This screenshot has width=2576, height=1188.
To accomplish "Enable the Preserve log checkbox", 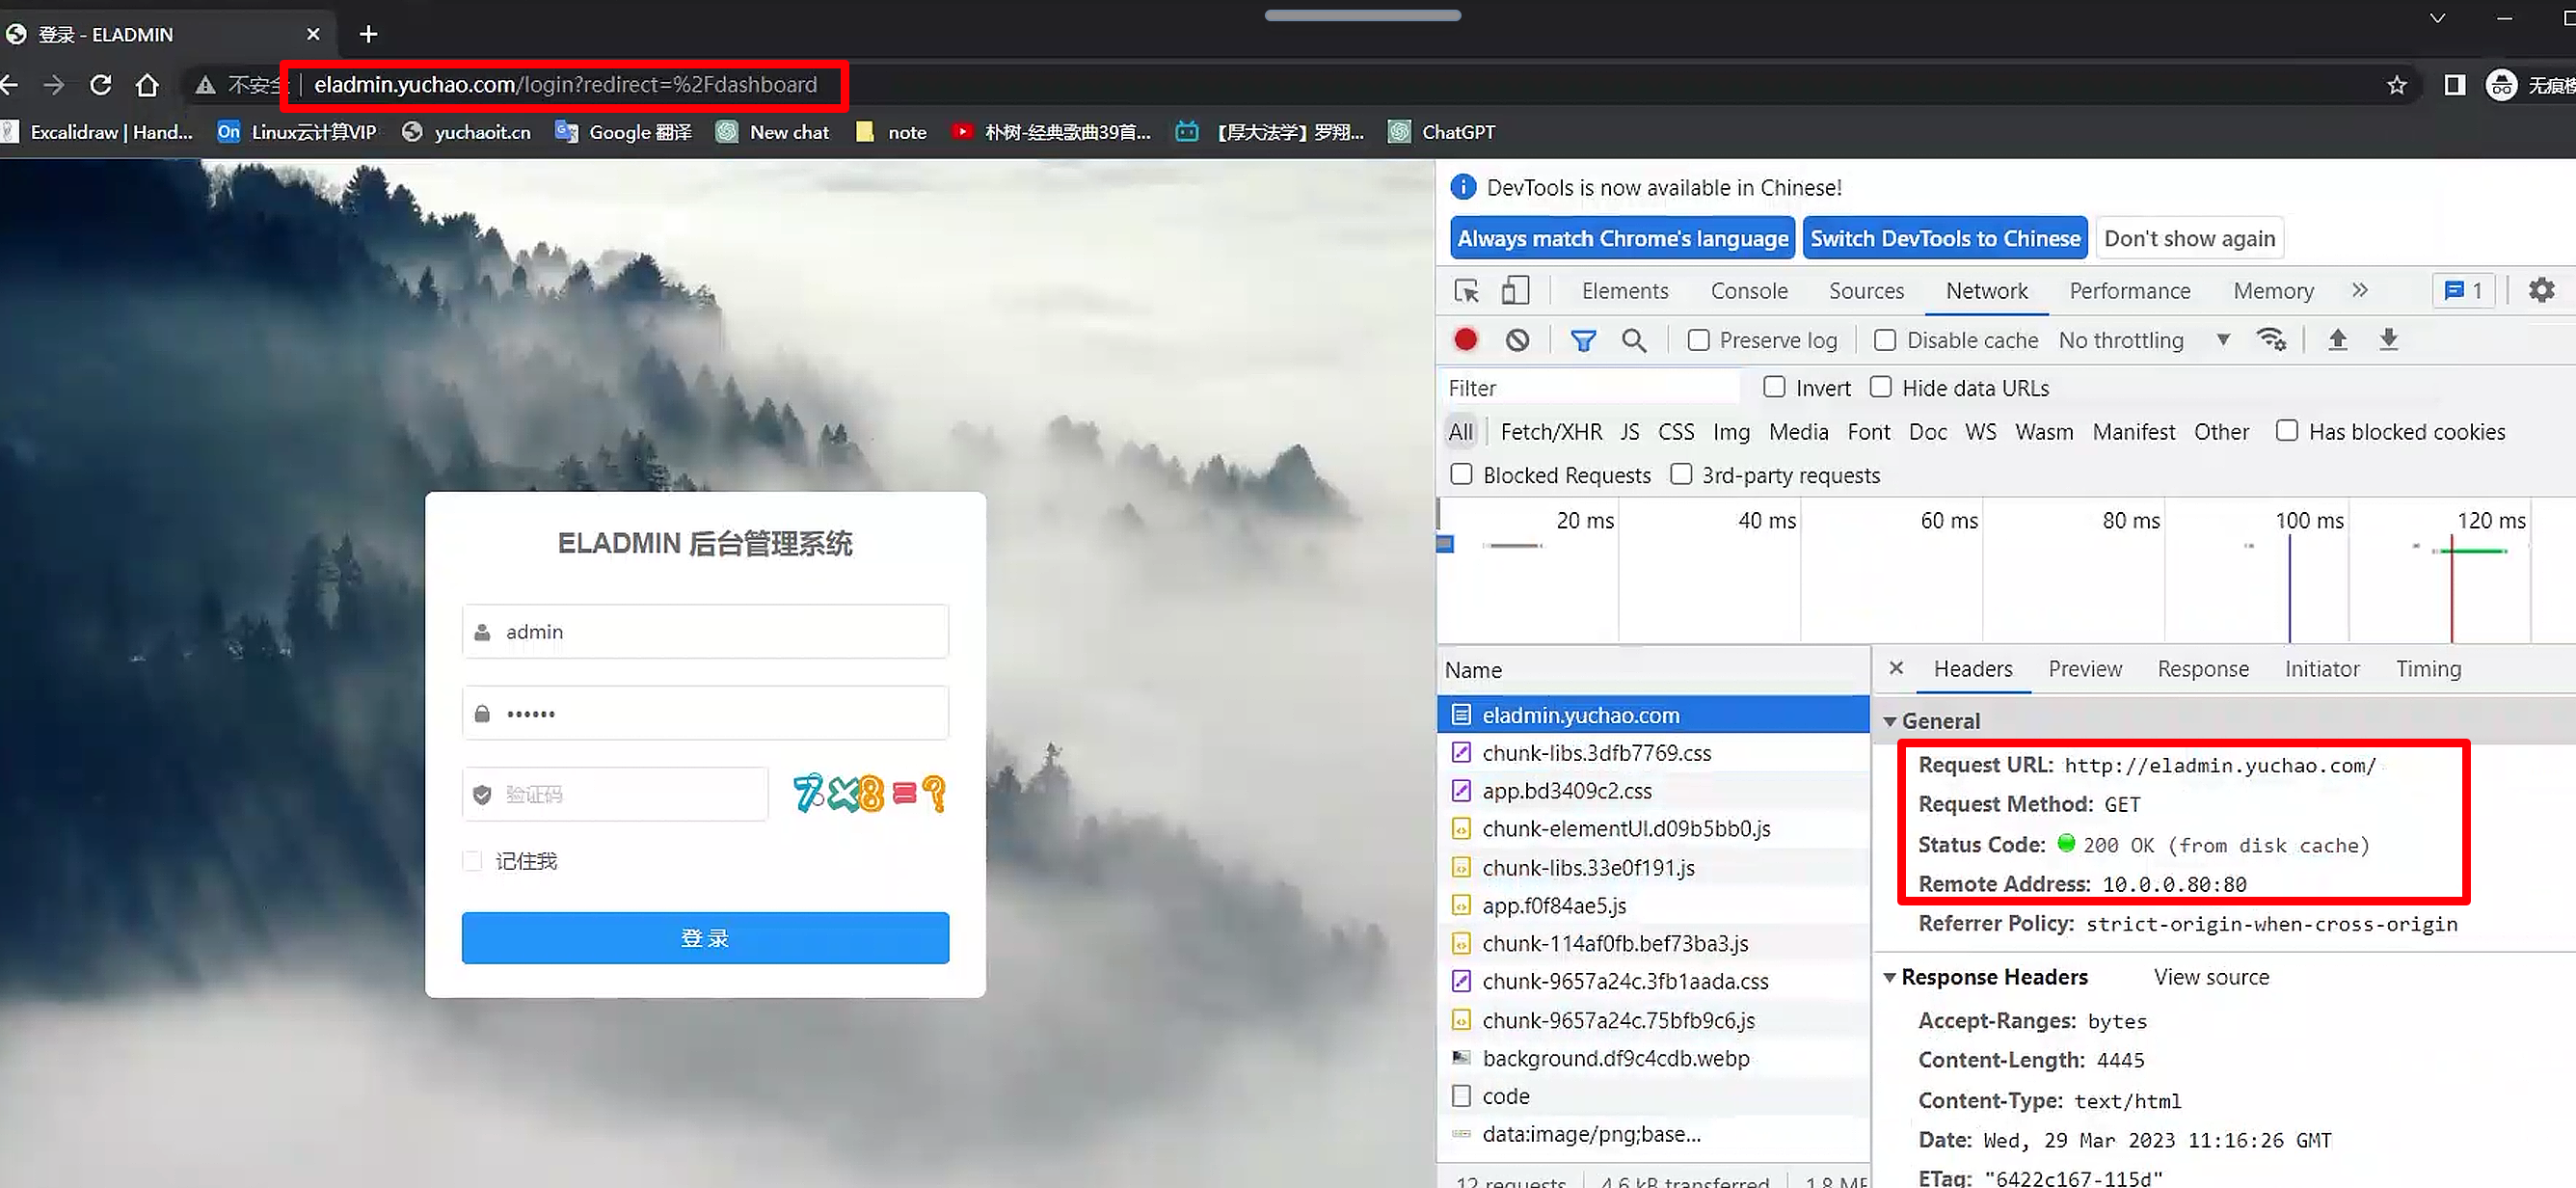I will [x=1698, y=340].
